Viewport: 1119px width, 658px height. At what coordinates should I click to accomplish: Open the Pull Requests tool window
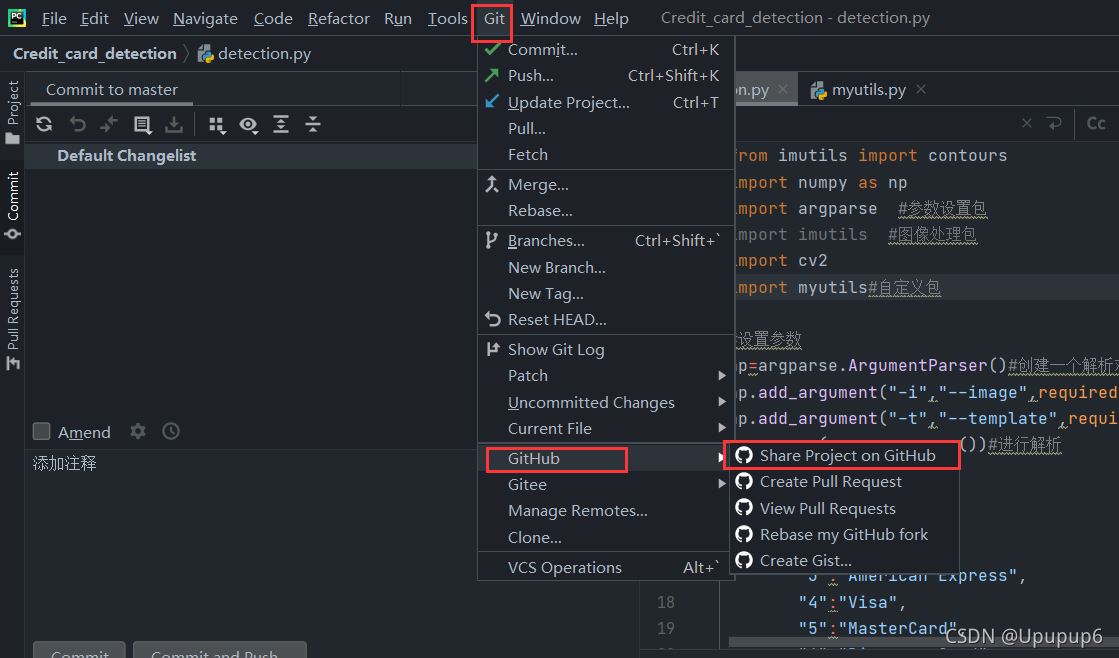tap(13, 318)
